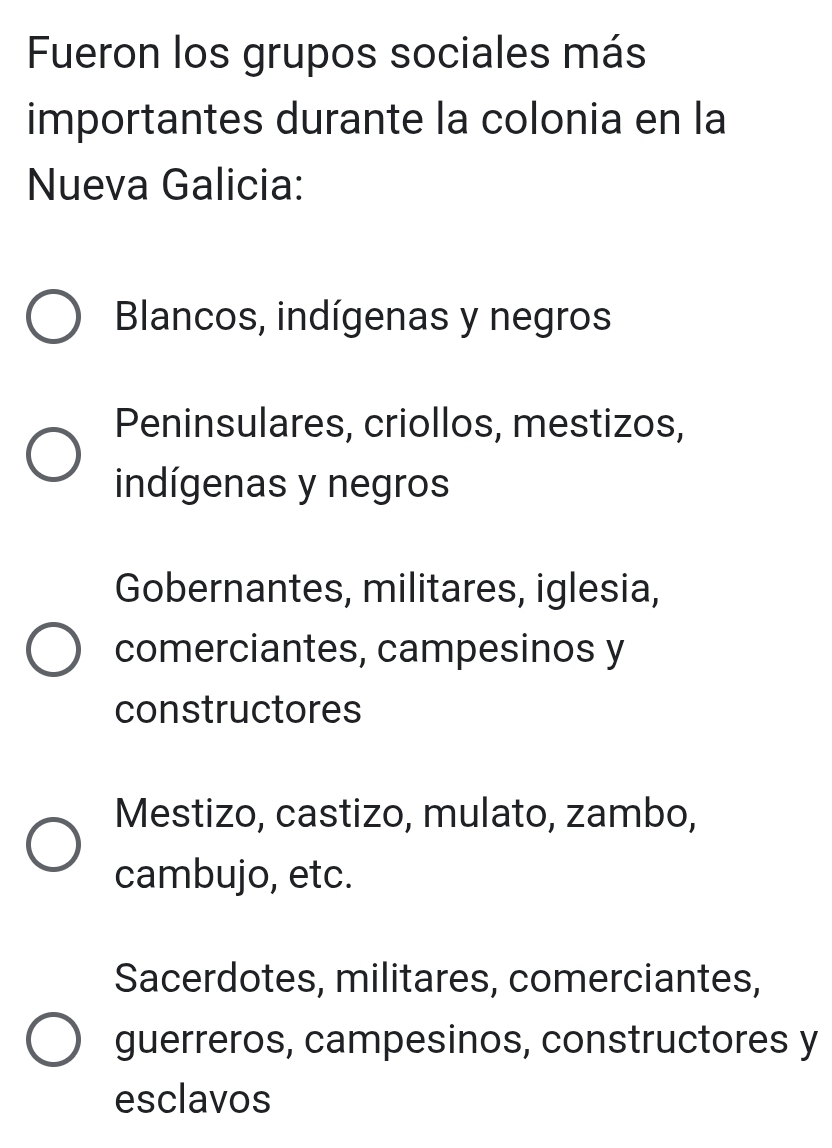This screenshot has height=1148, width=832.
Task: Click the 'indígenas y negros' second line text
Action: click(x=282, y=485)
